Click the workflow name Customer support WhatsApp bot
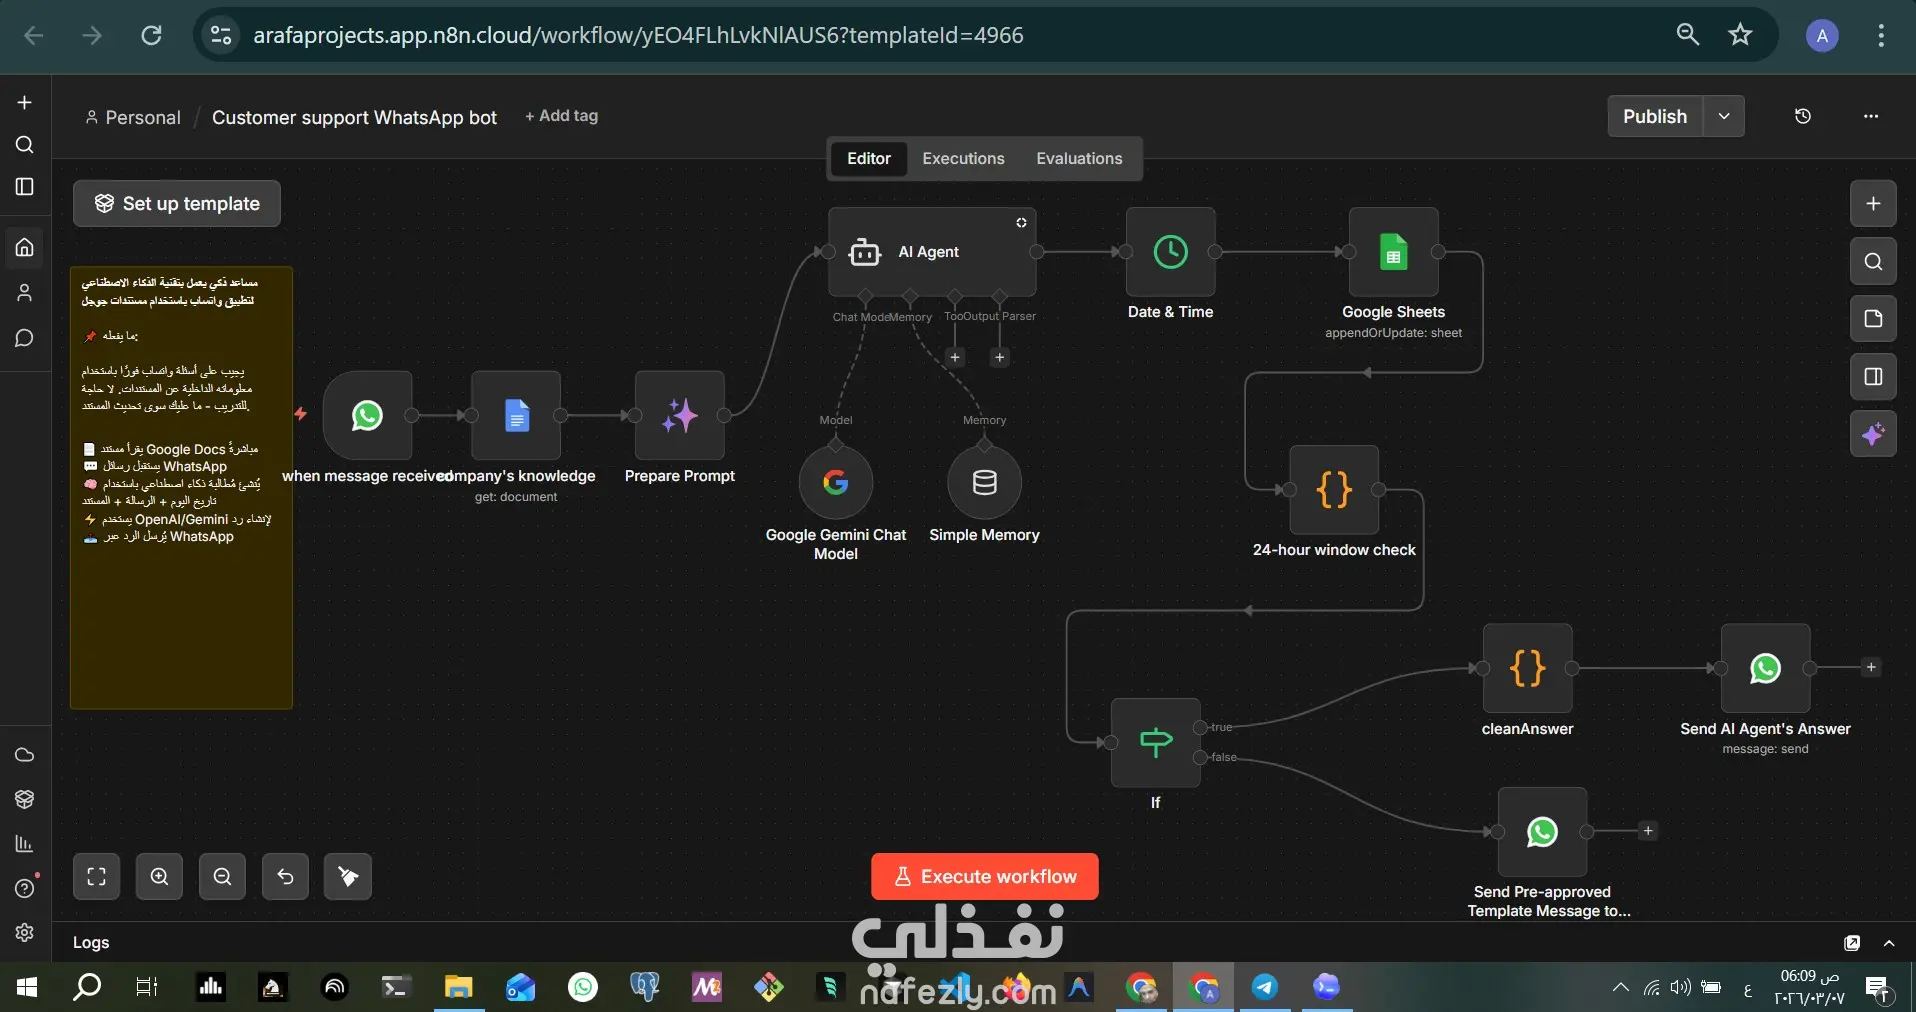Viewport: 1916px width, 1012px height. point(354,117)
